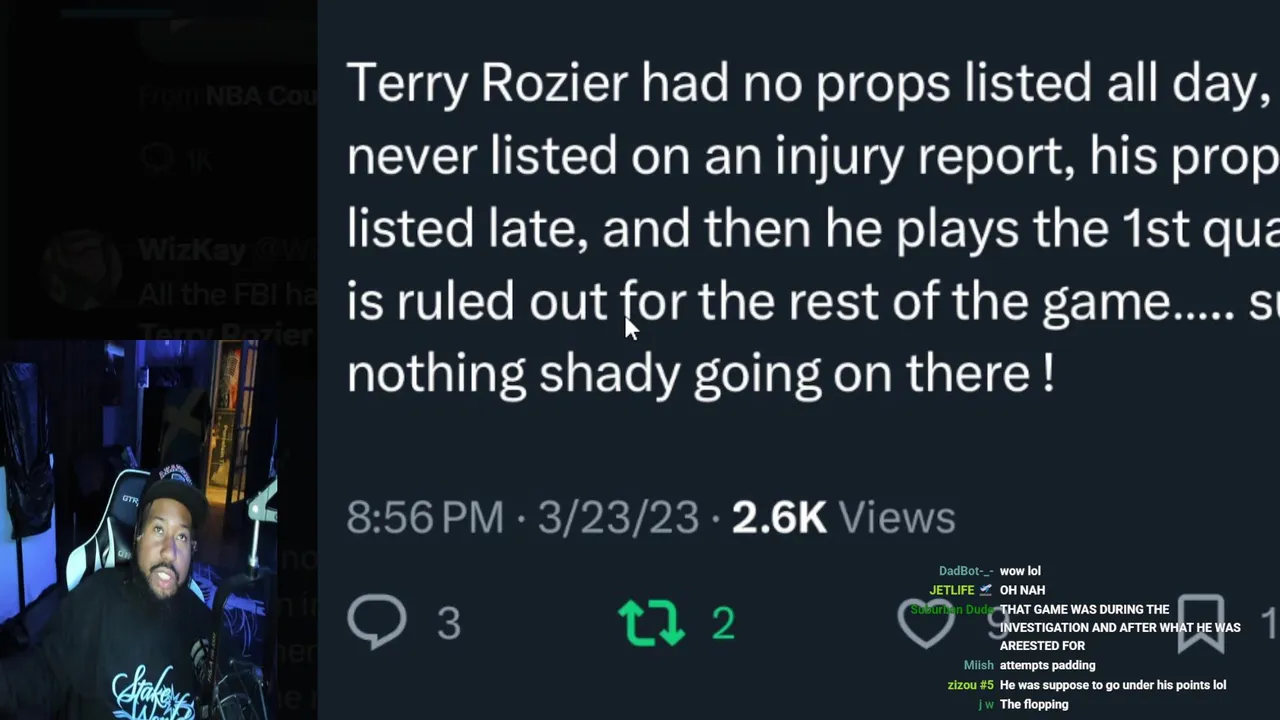Click the reply count number 3
Screen dimensions: 1280x720
tap(449, 623)
